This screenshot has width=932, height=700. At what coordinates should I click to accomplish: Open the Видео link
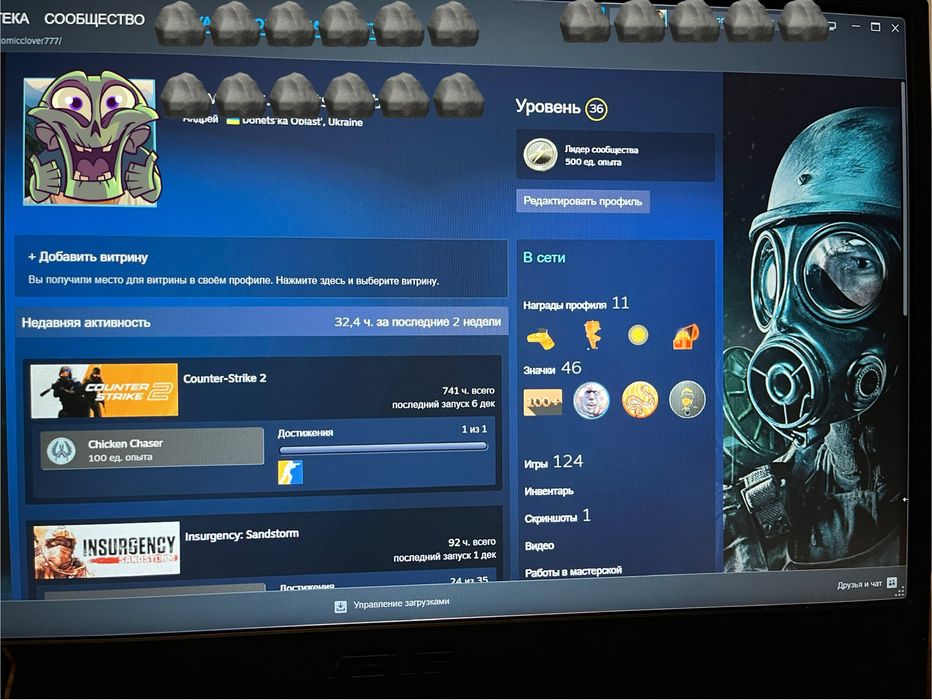pos(539,546)
